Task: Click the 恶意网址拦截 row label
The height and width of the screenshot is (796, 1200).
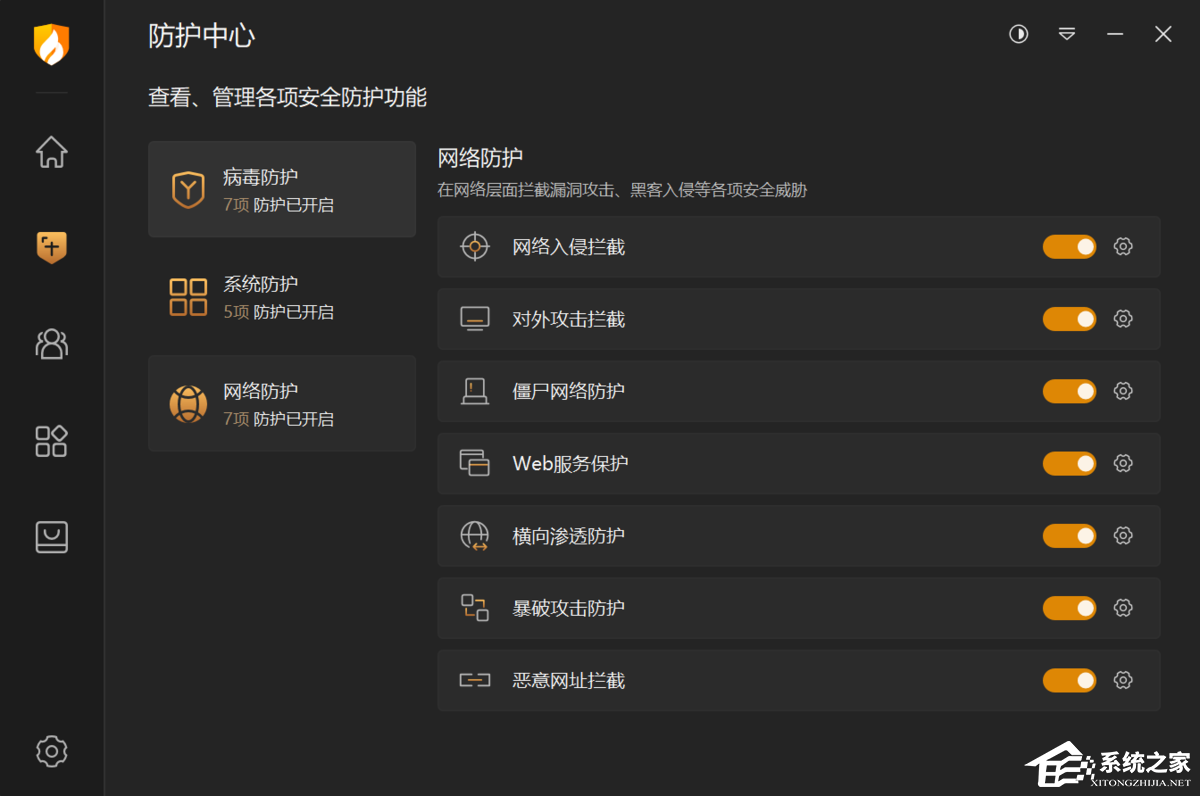Action: pos(569,680)
